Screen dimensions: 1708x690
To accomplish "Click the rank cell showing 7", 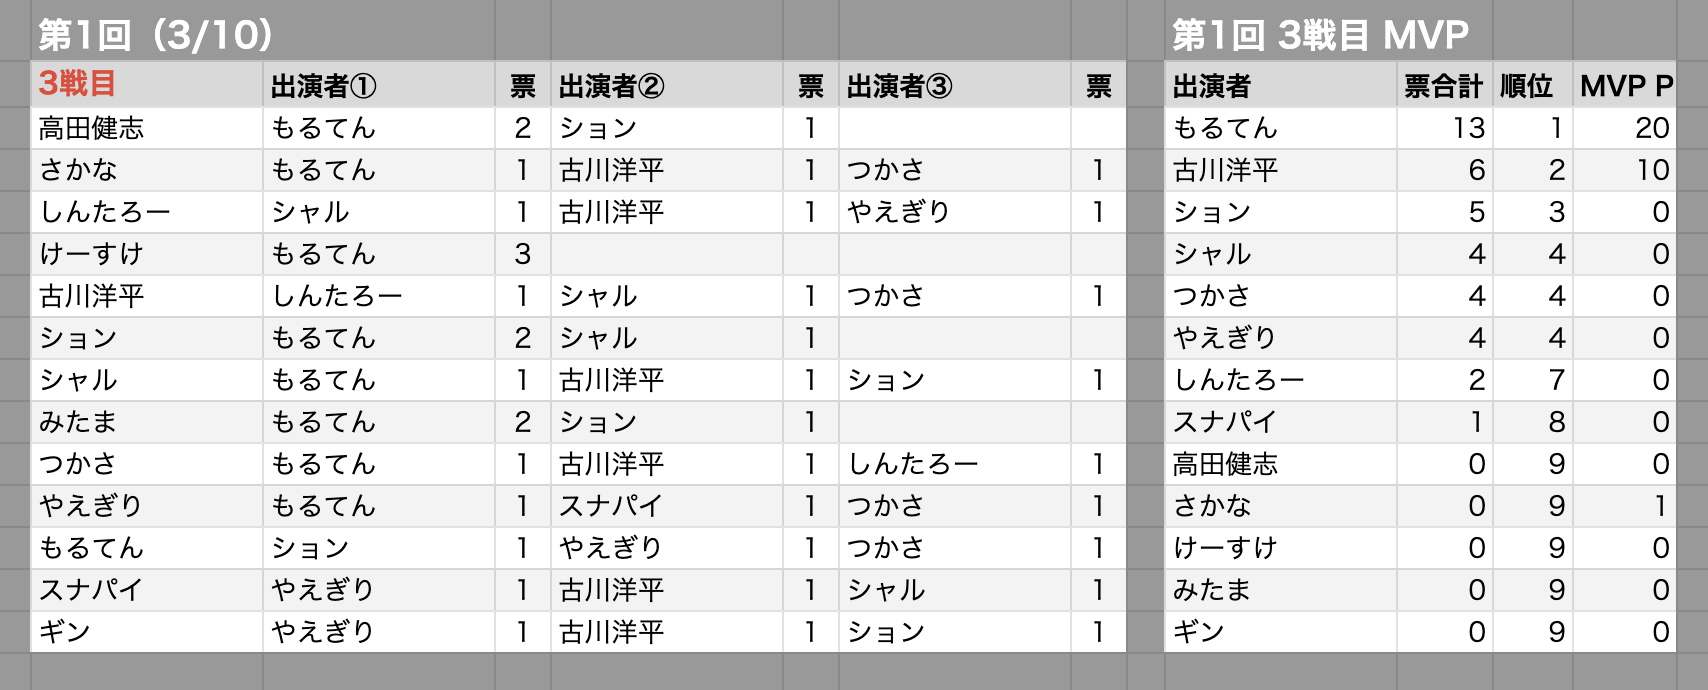I will tap(1556, 380).
